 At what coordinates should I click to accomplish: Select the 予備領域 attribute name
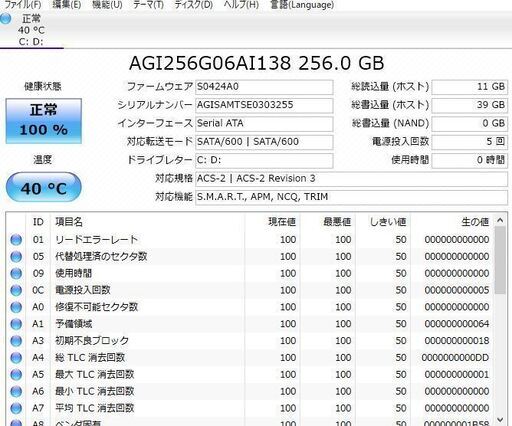(x=73, y=324)
